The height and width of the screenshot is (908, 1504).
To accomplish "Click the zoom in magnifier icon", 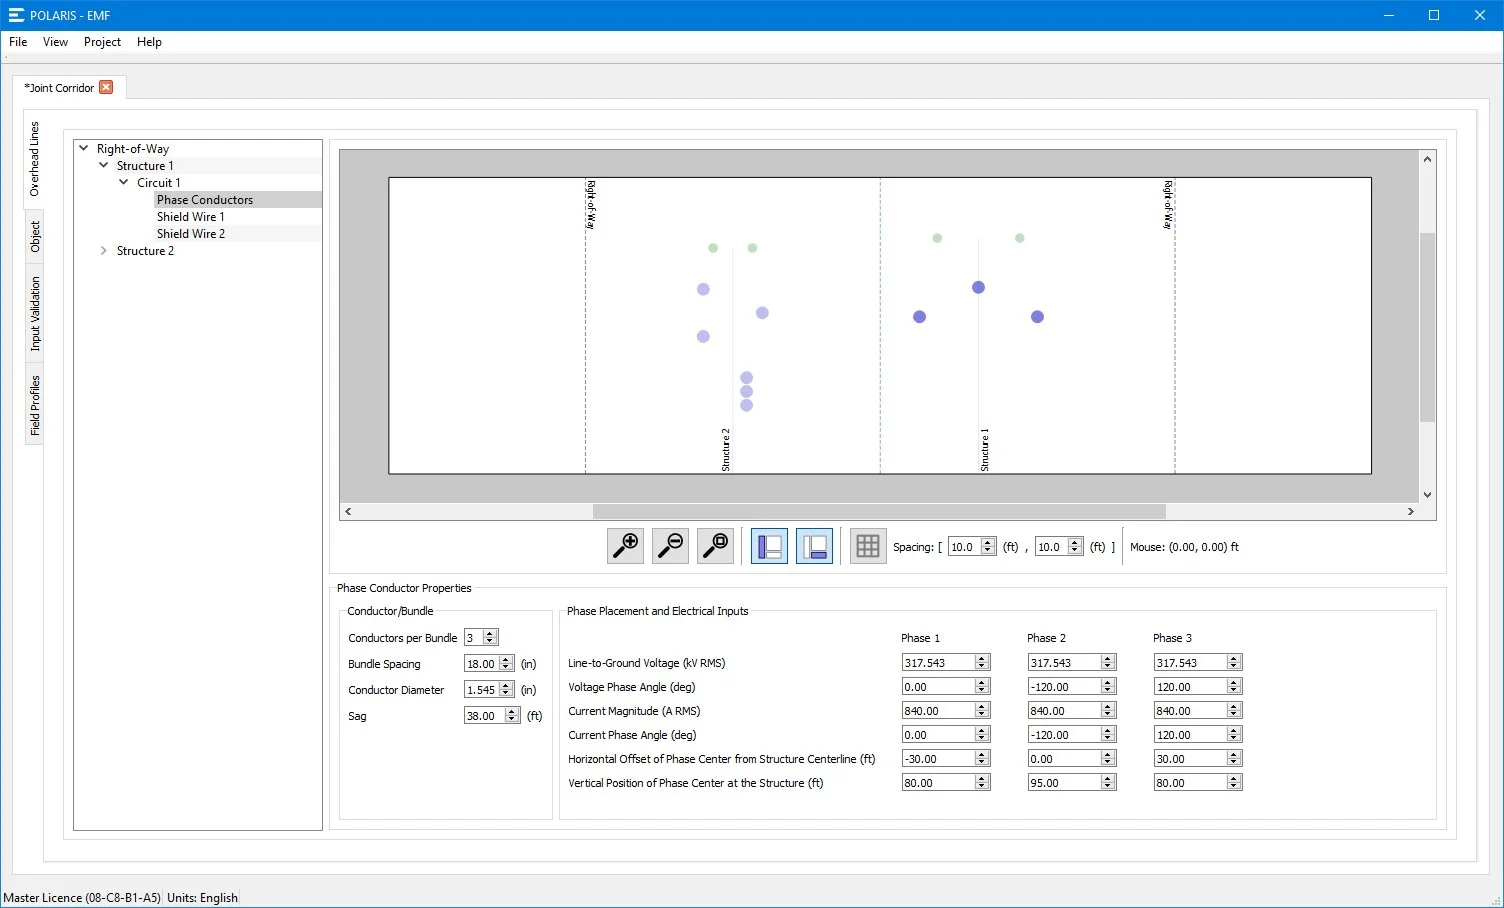I will click(x=624, y=546).
